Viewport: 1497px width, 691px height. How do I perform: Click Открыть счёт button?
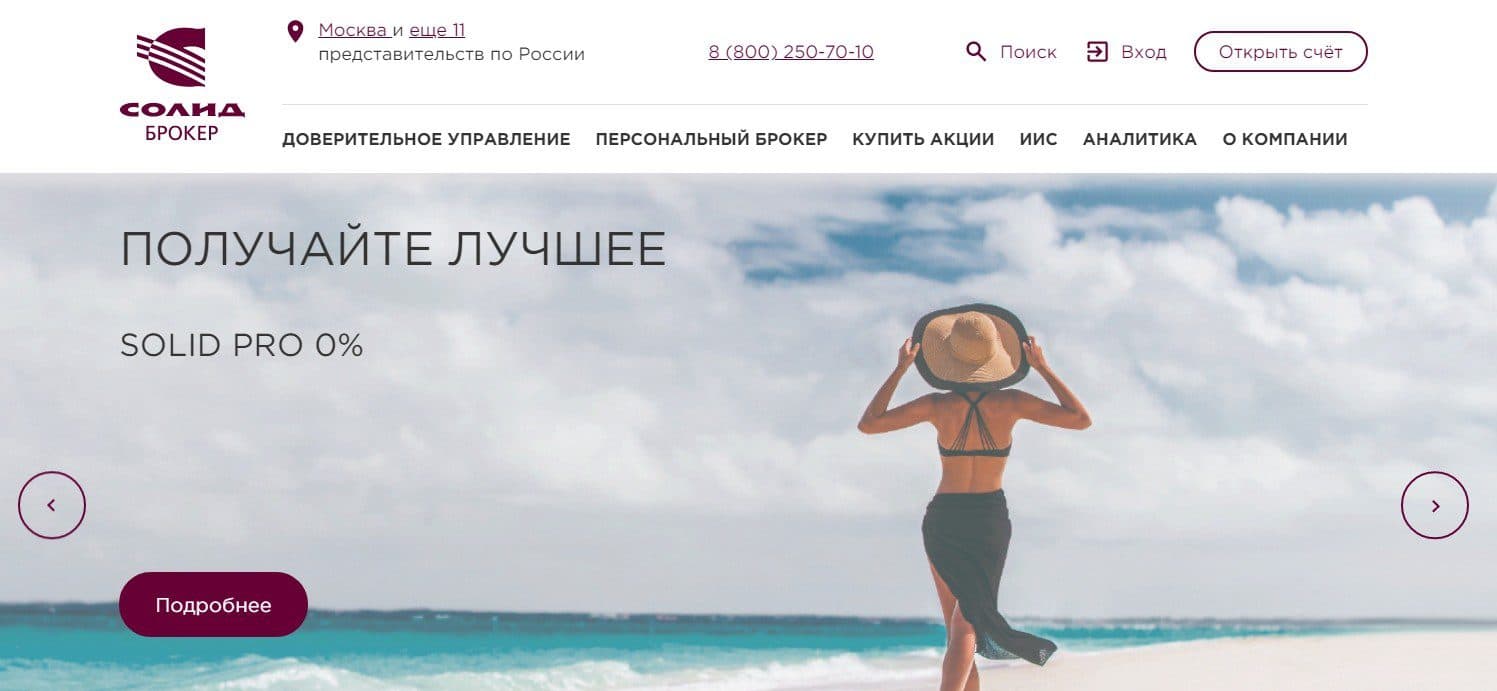1280,52
